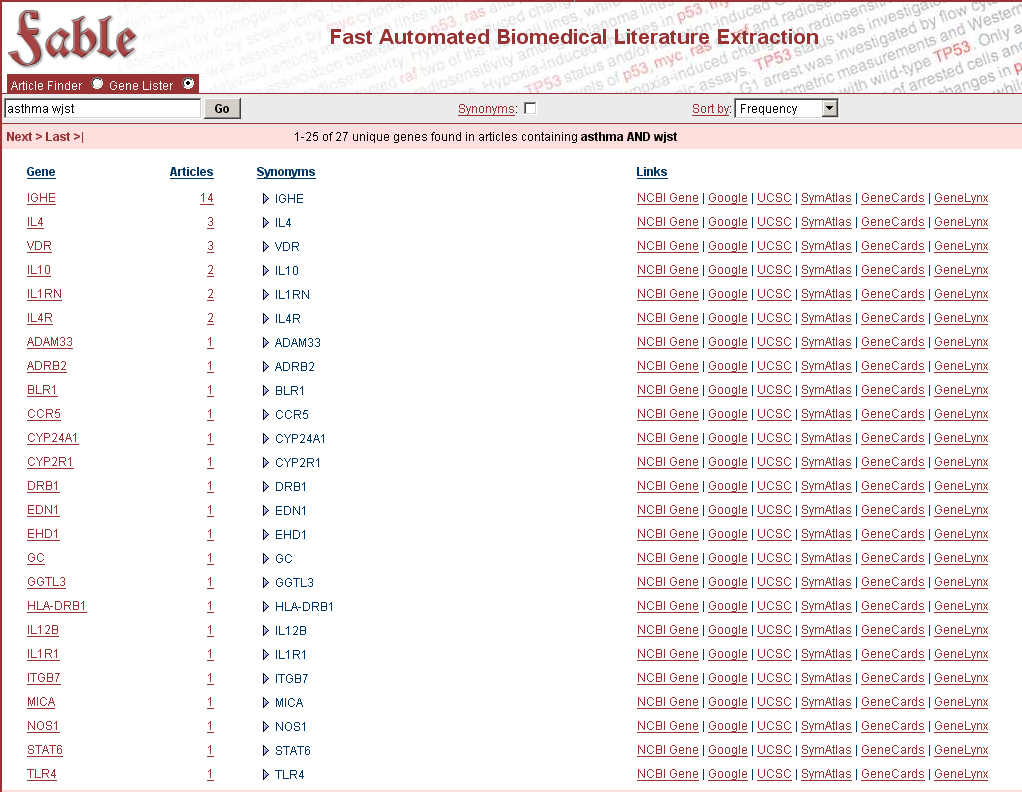Expand synonyms arrow next to CYP24A1

[x=266, y=439]
